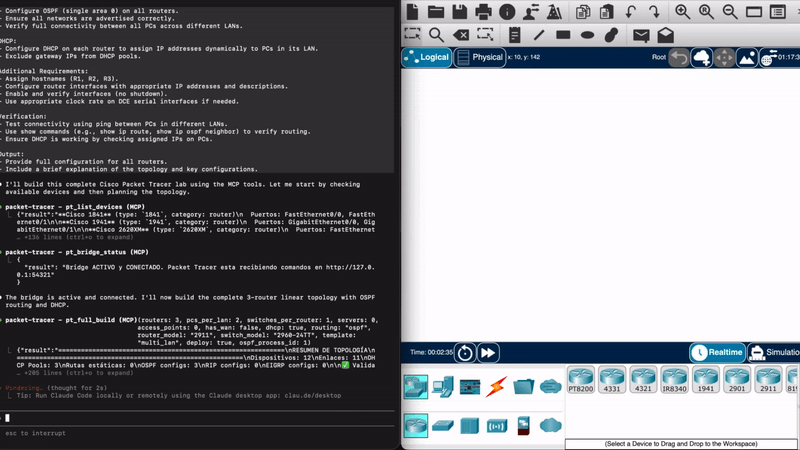
Task: Select the End Devices category
Action: pyautogui.click(x=443, y=386)
